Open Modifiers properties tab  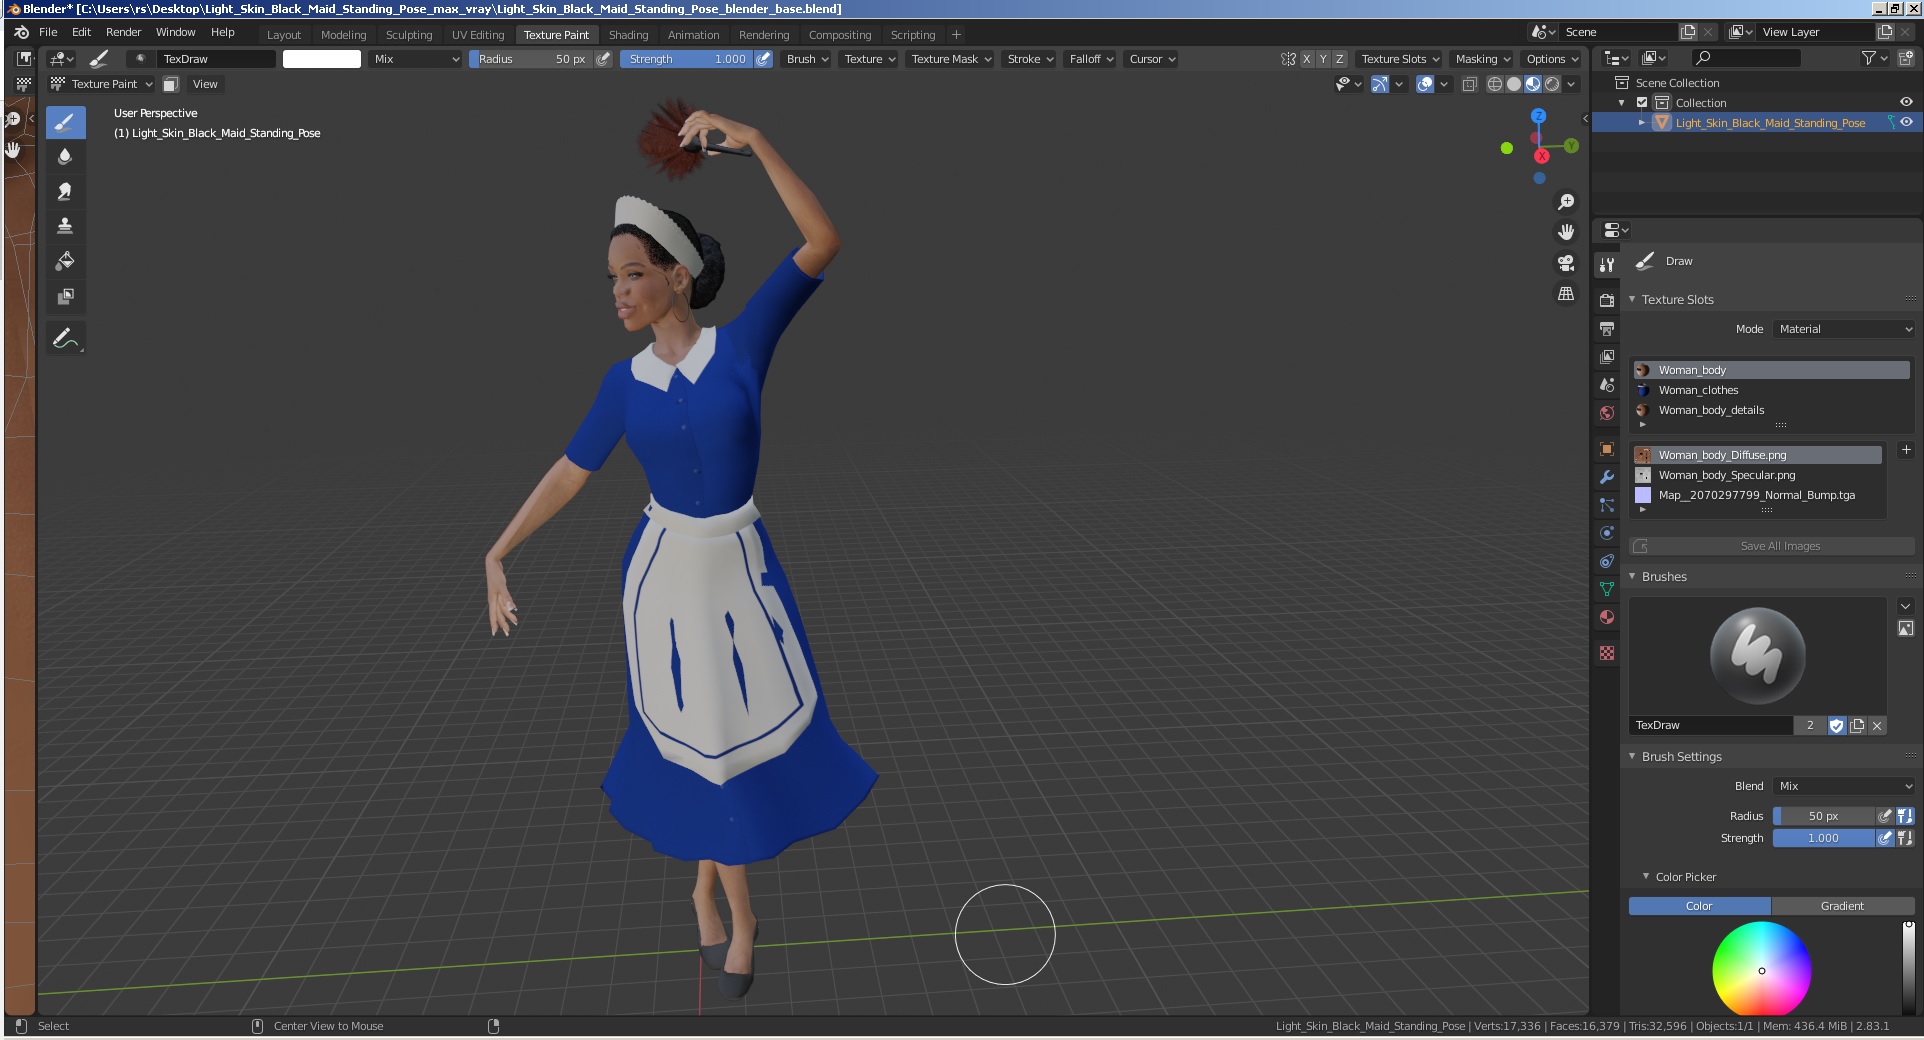pos(1607,477)
